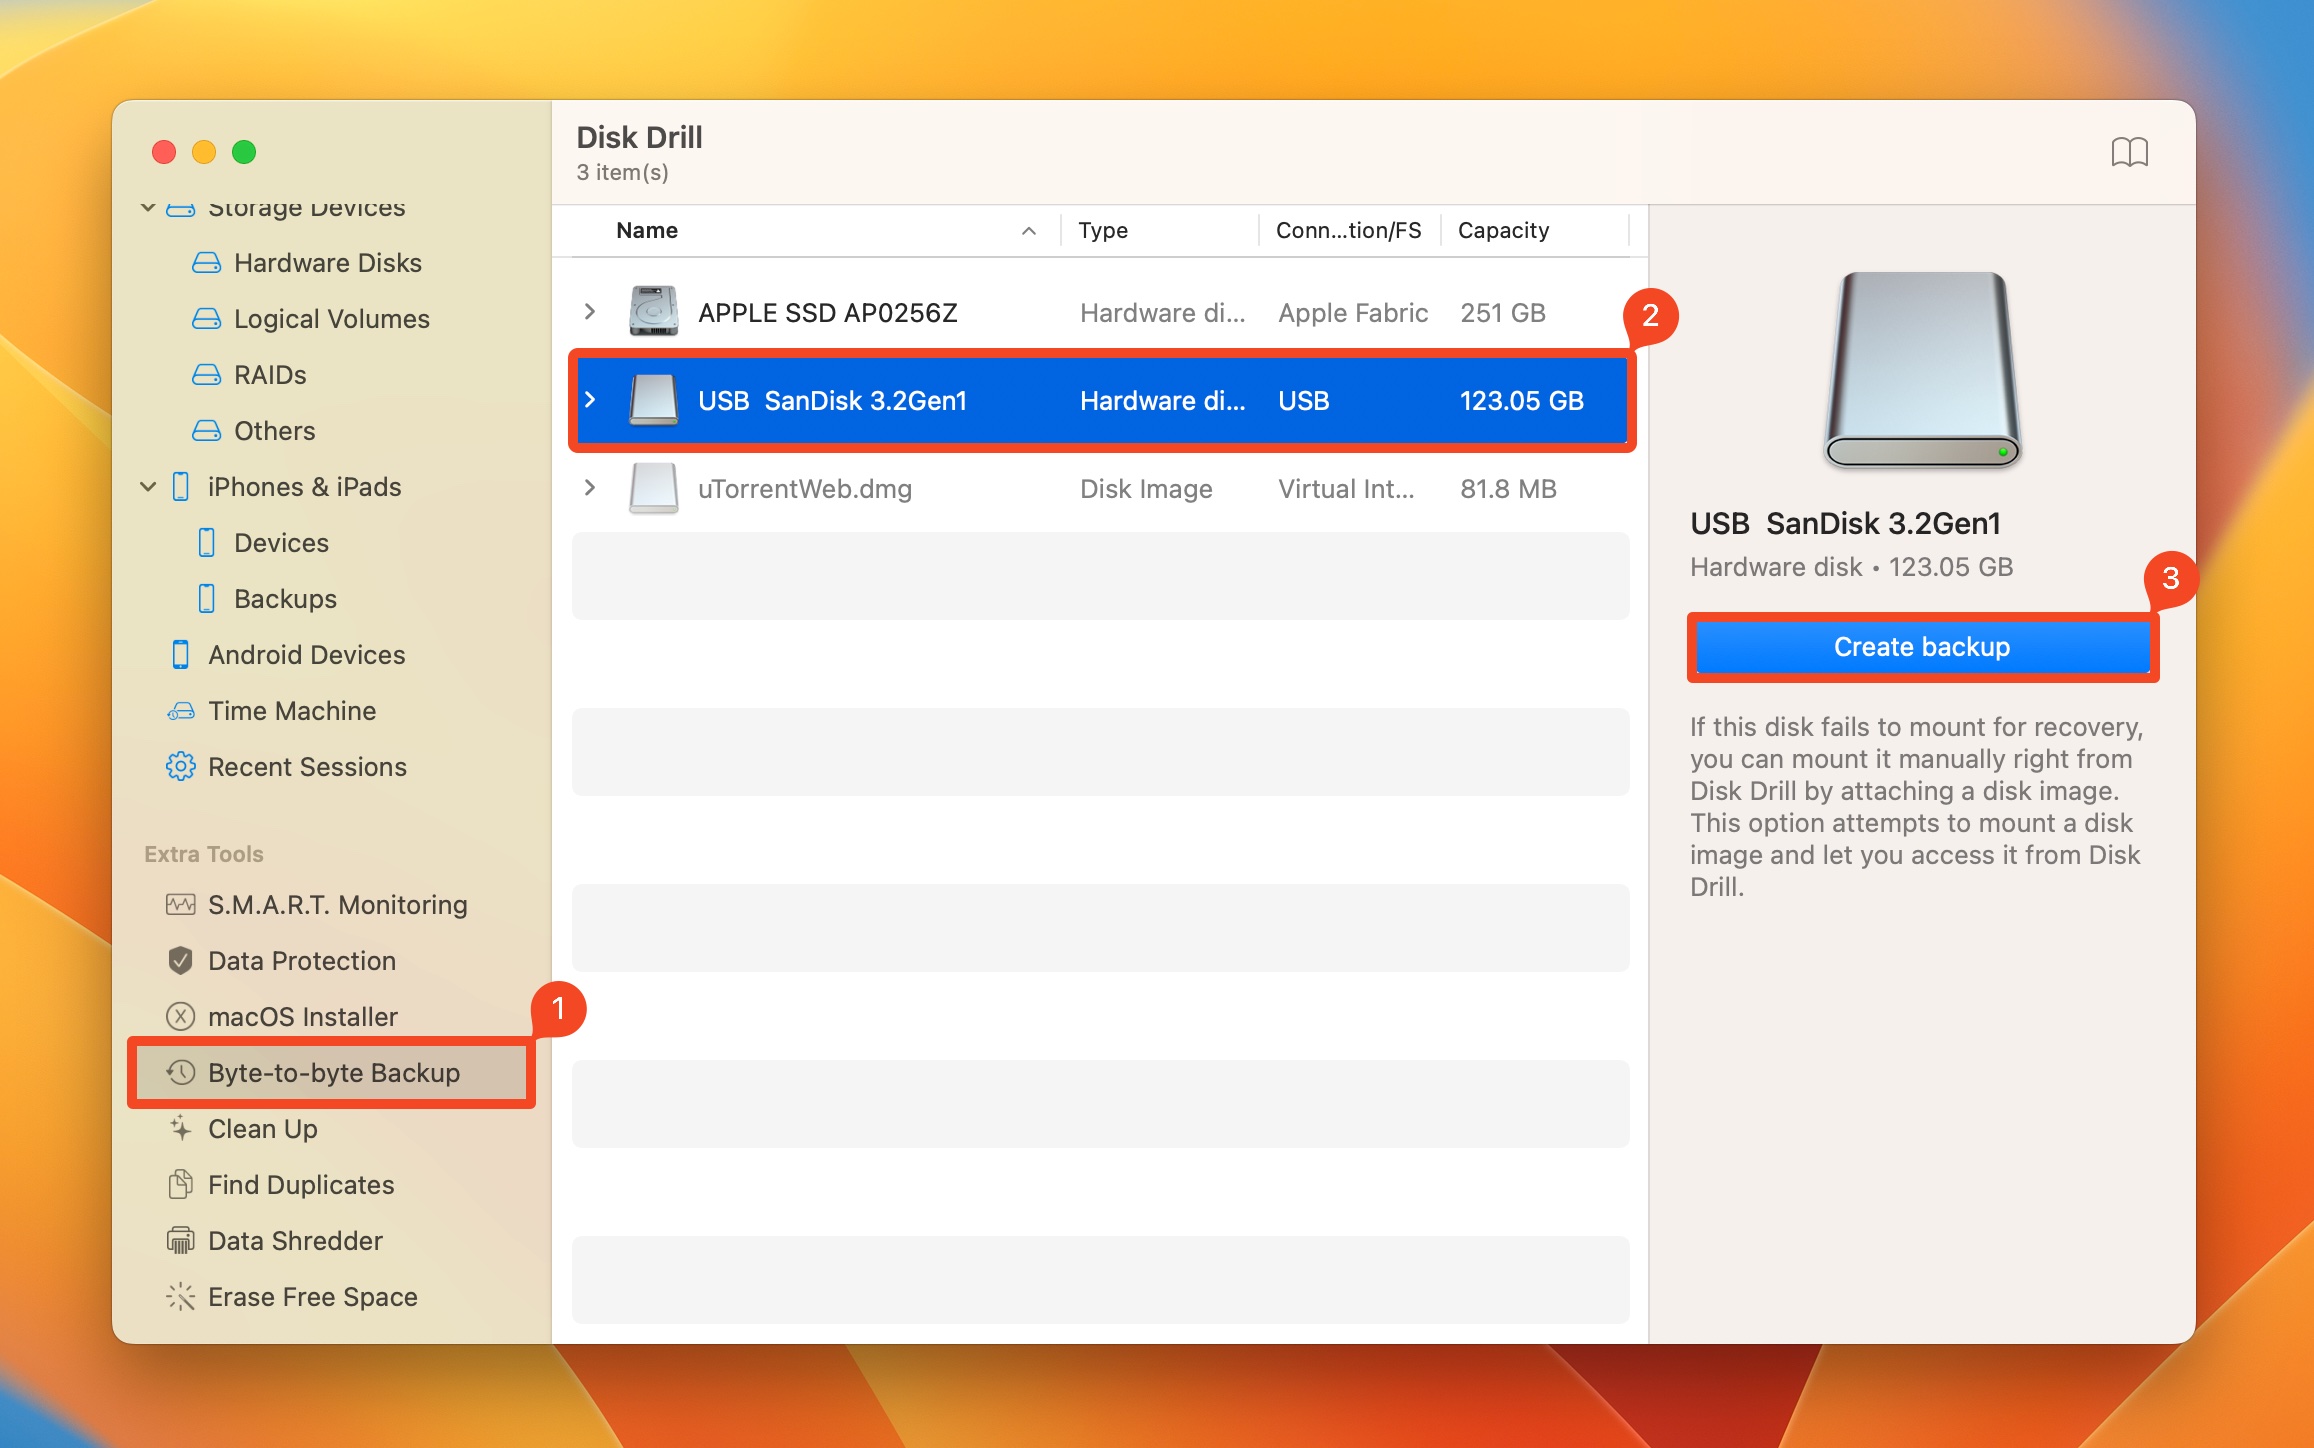Click Create backup for SanDisk drive

coord(1920,647)
